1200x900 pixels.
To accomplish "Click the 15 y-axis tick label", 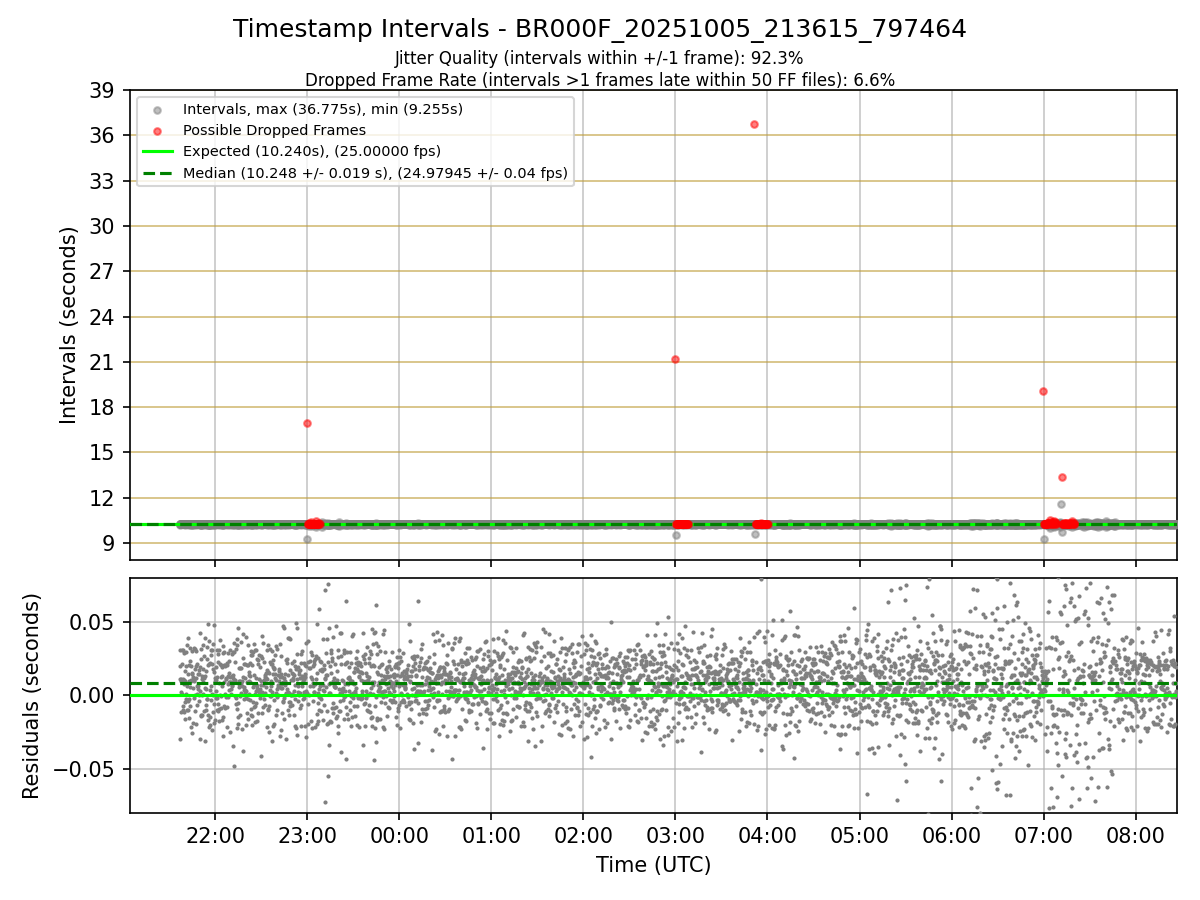I will (102, 453).
